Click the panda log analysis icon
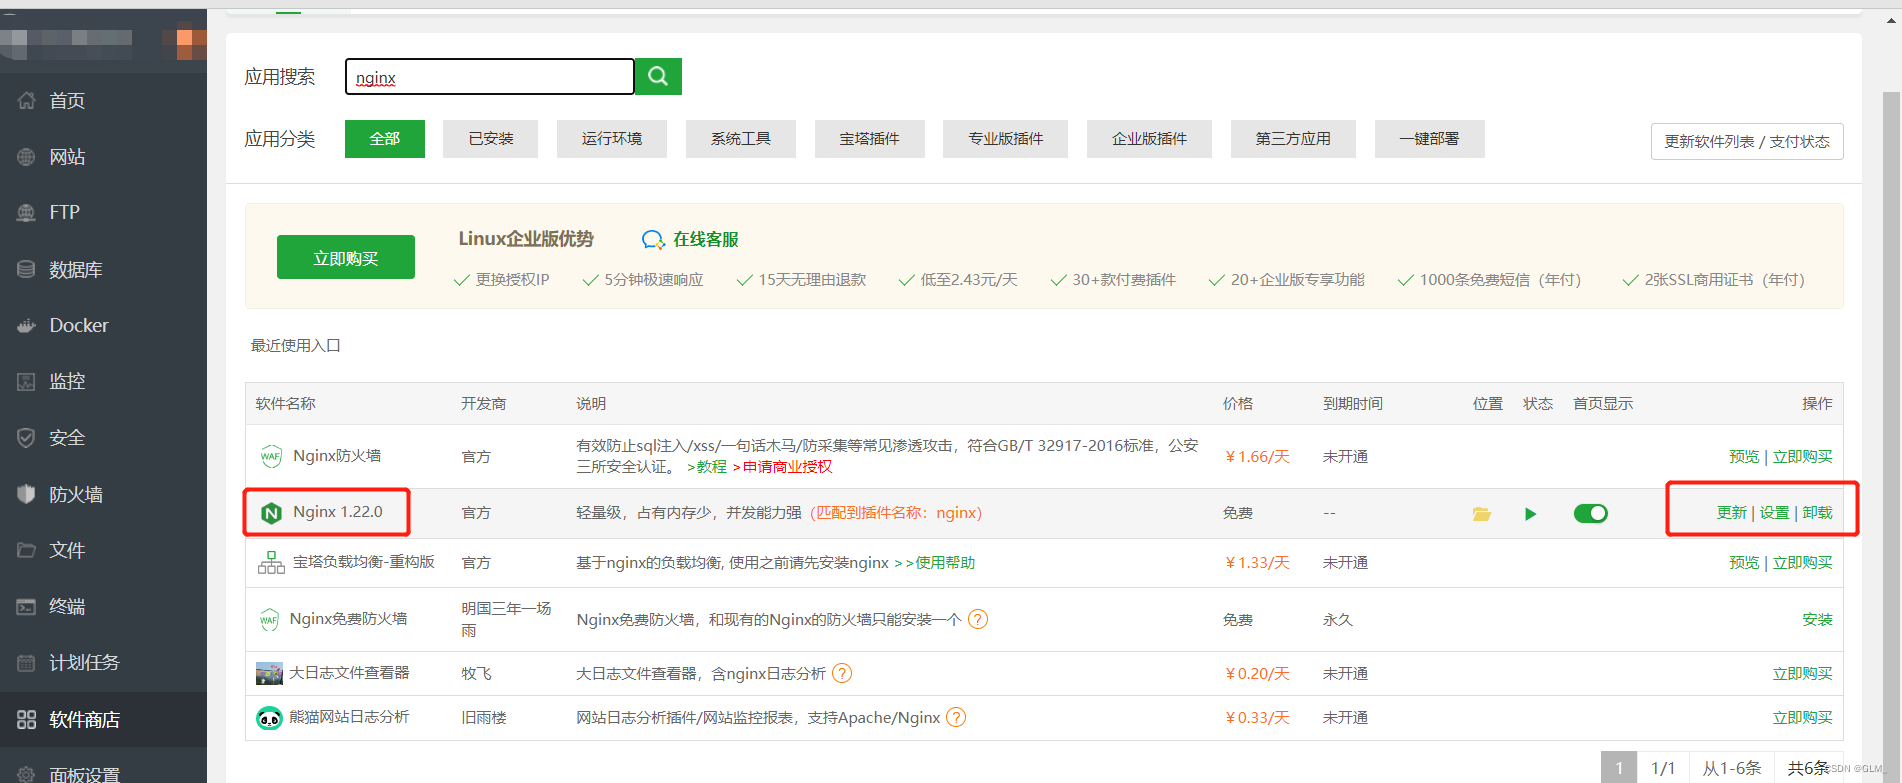This screenshot has height=783, width=1902. coord(269,718)
